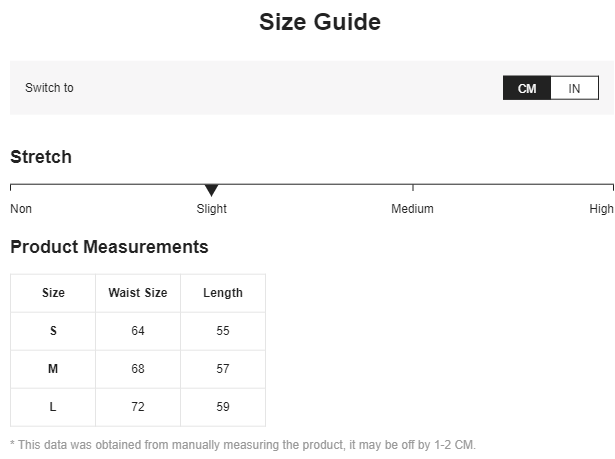615x459 pixels.
Task: Select the L size row label
Action: coord(53,407)
